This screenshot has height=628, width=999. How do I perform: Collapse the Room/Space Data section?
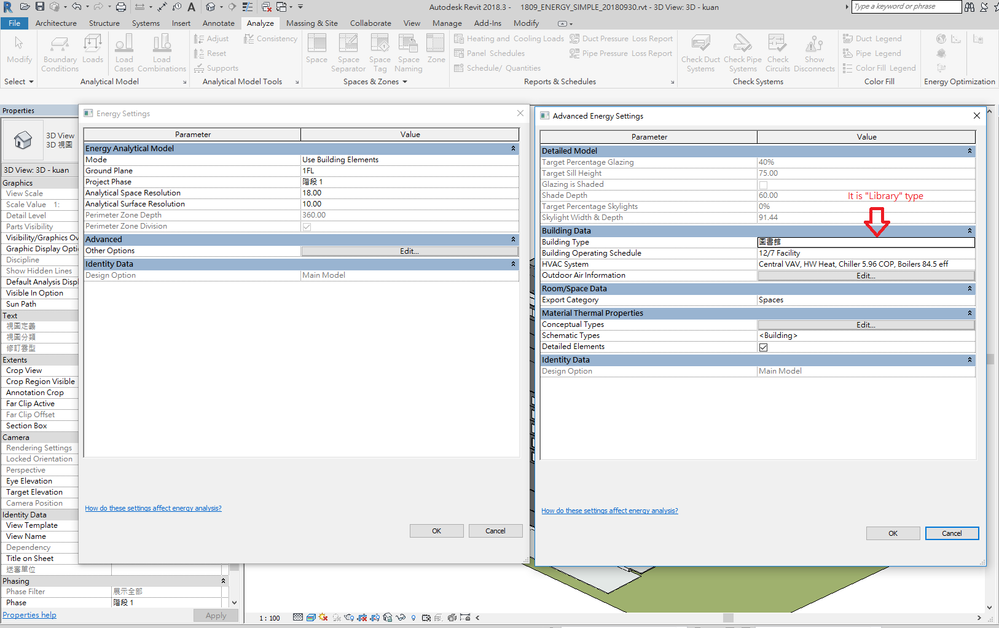(970, 289)
